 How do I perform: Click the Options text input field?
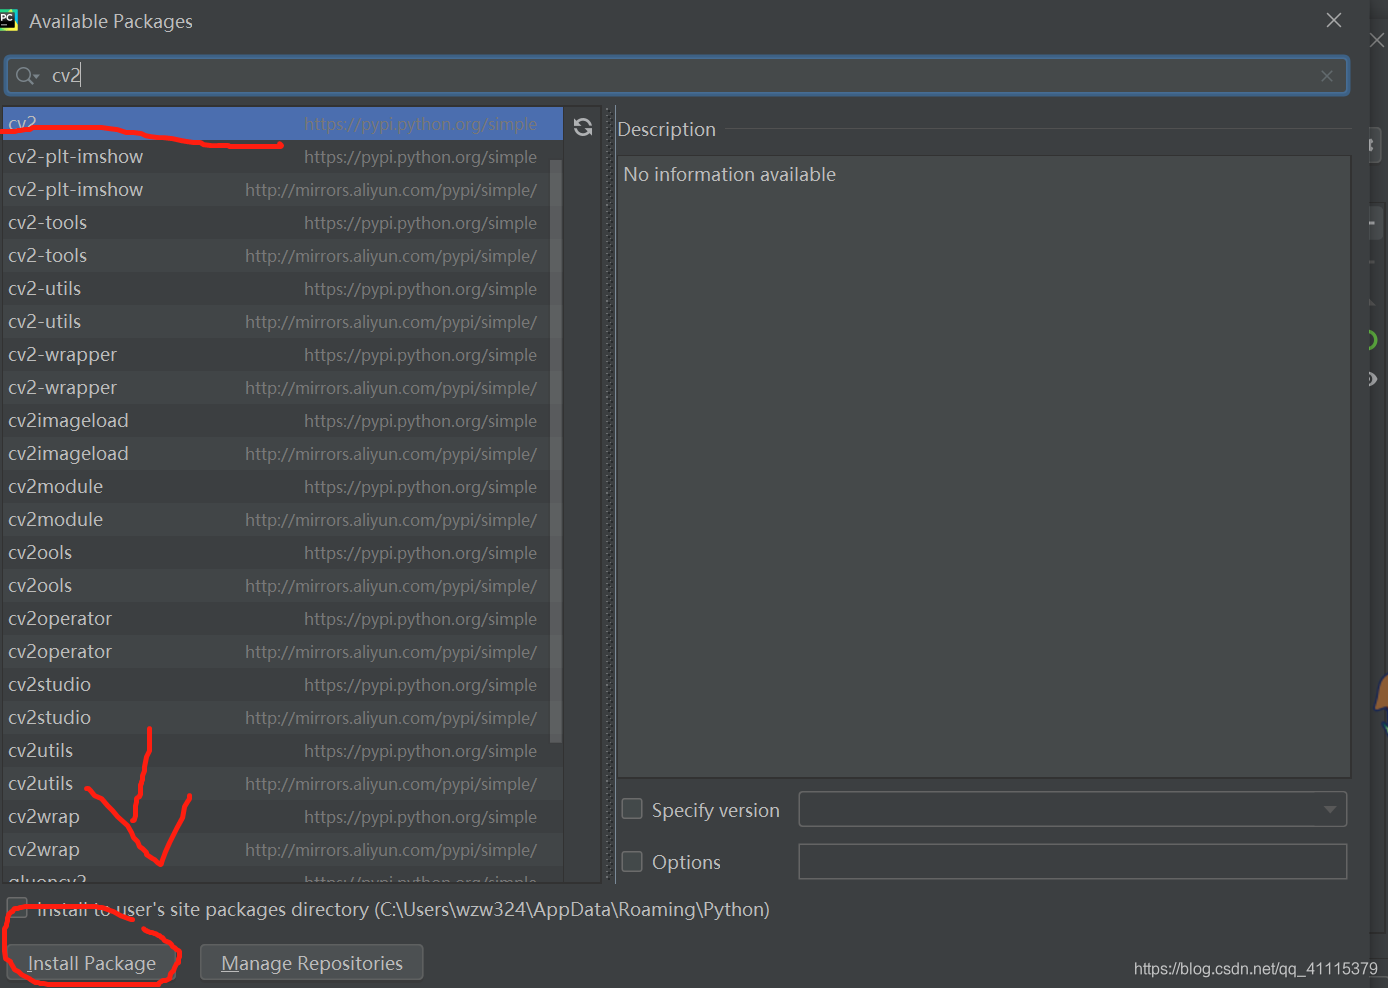[x=1072, y=861]
